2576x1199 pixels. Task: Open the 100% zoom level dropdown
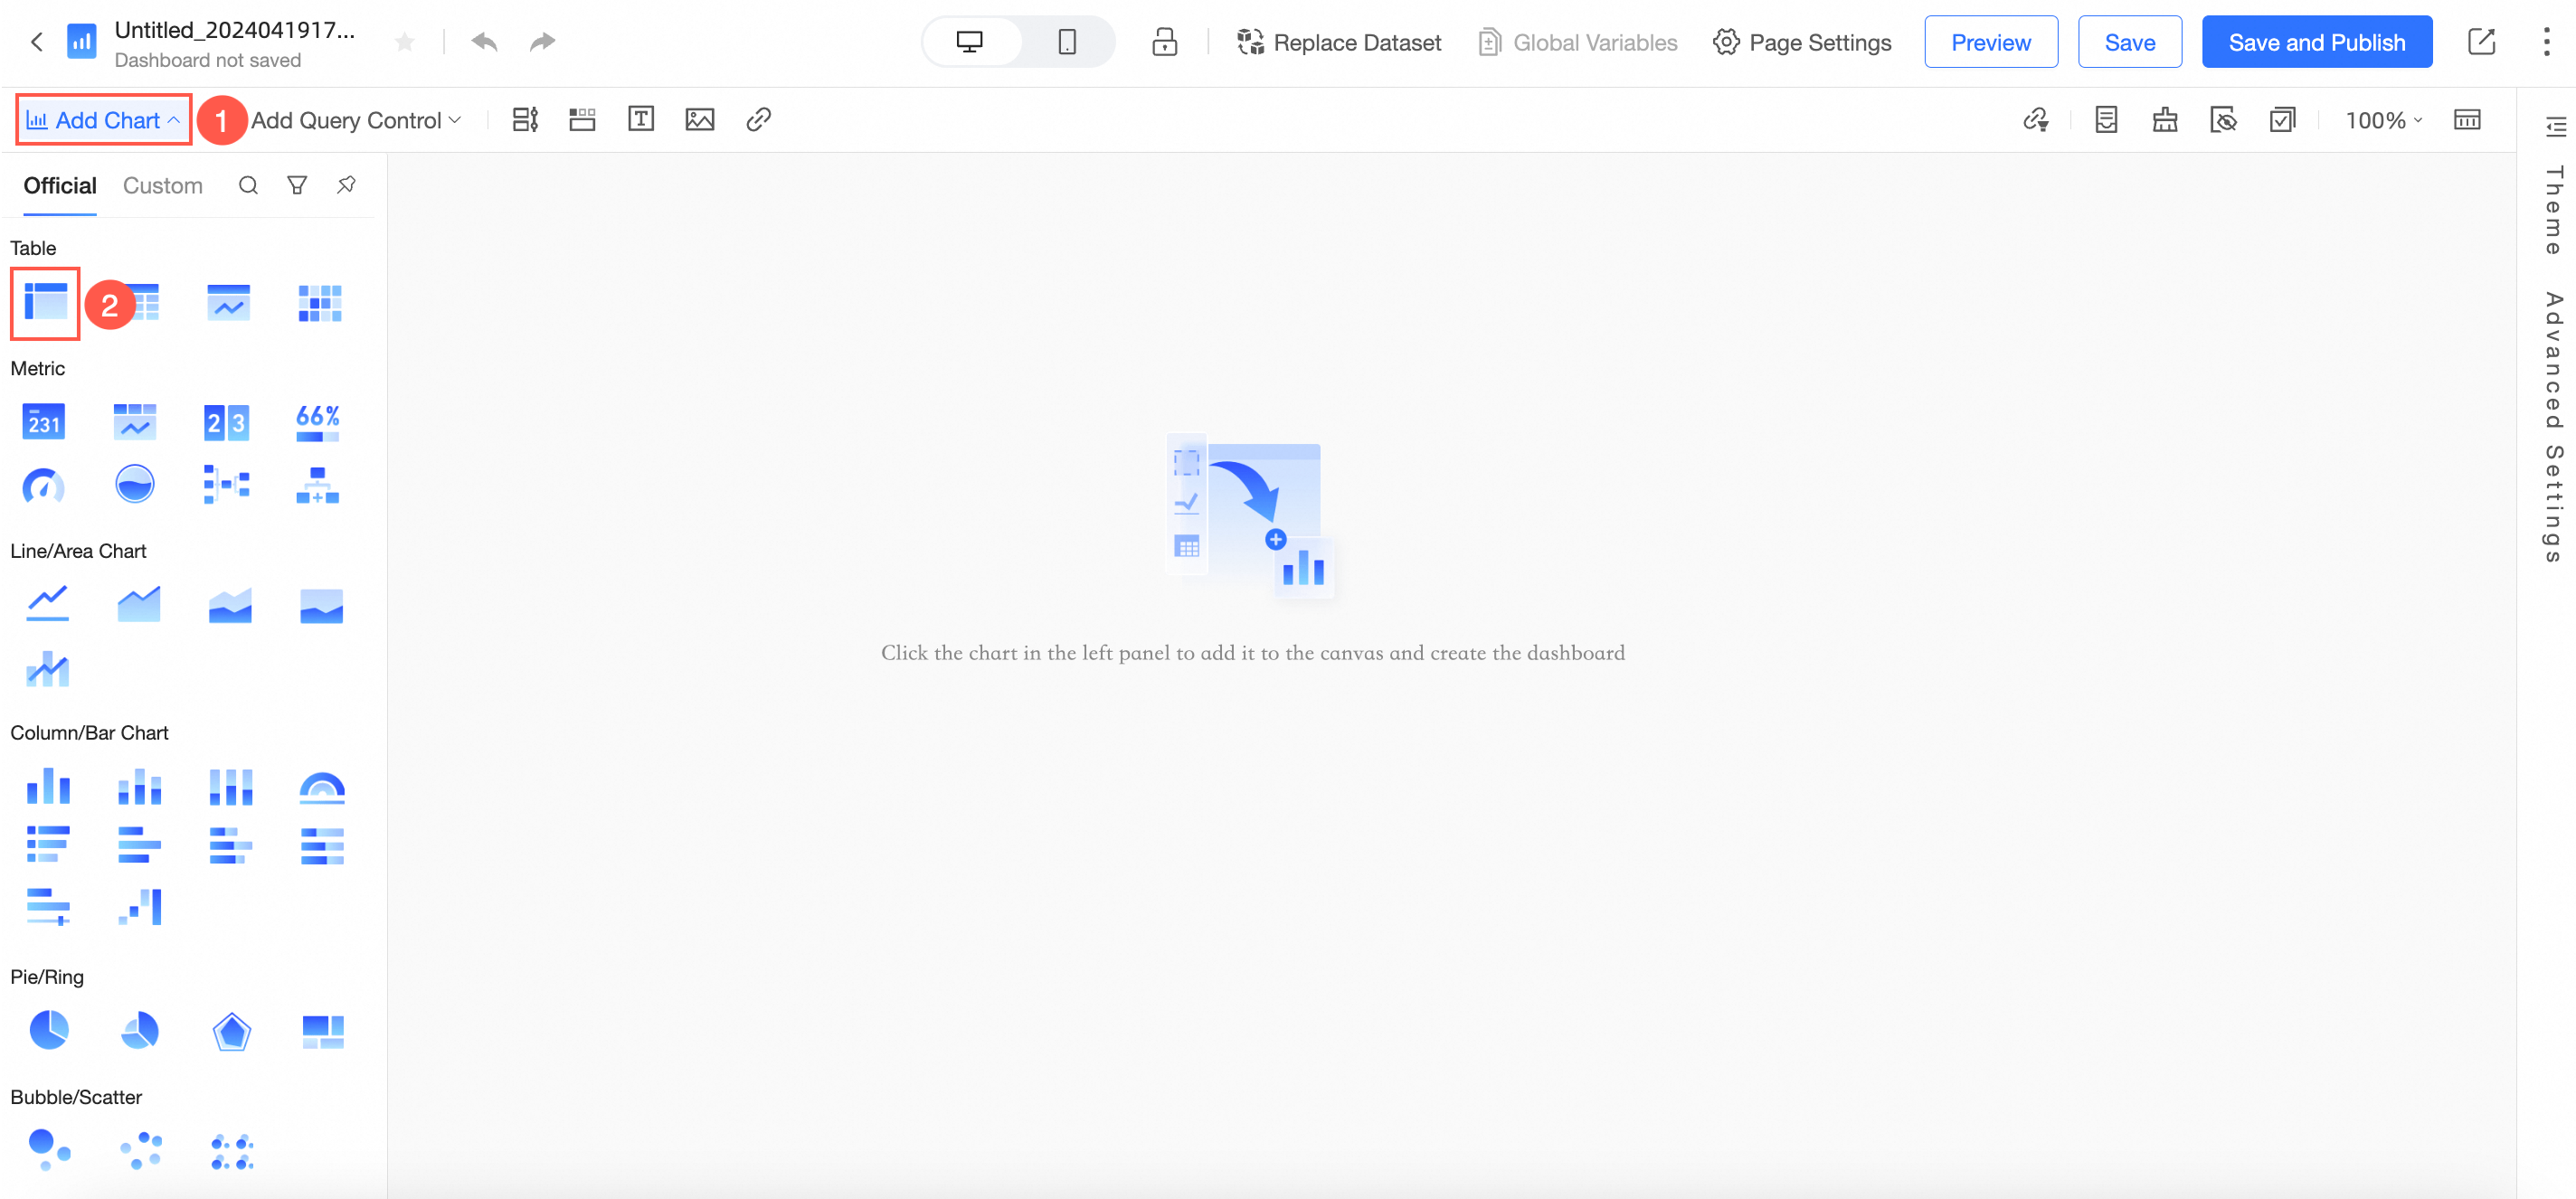(2383, 120)
